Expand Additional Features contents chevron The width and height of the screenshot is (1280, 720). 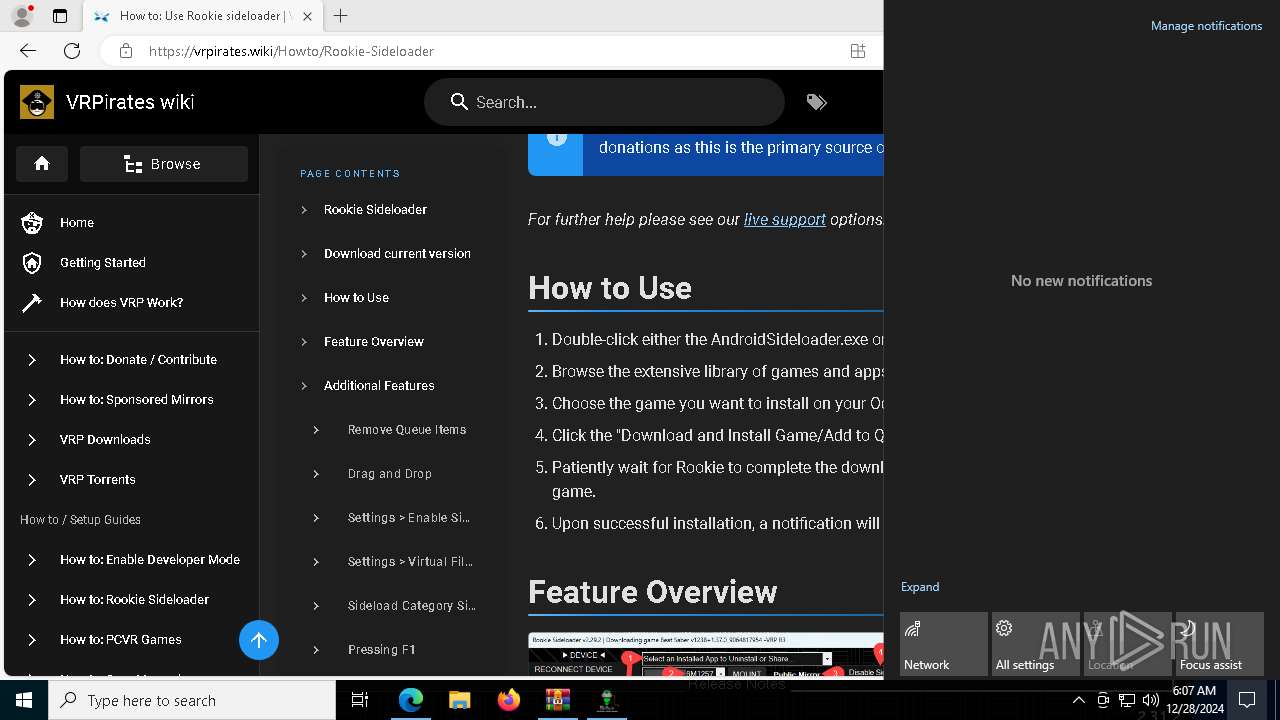click(304, 385)
